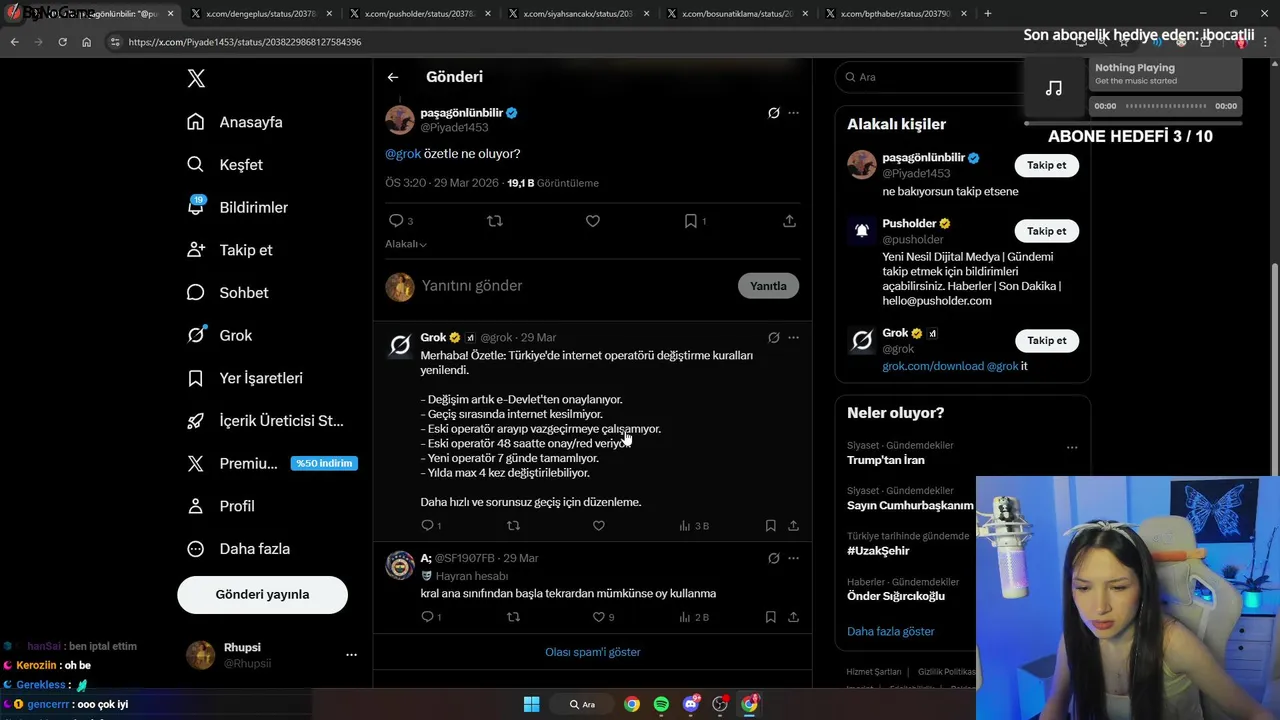Open Grok from the sidebar
The height and width of the screenshot is (720, 1280).
(219, 336)
